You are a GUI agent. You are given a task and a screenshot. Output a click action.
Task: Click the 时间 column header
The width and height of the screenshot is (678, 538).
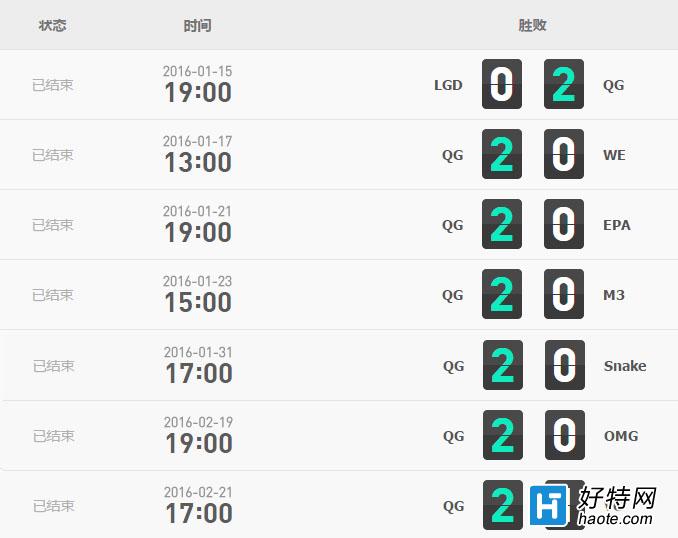click(x=198, y=26)
